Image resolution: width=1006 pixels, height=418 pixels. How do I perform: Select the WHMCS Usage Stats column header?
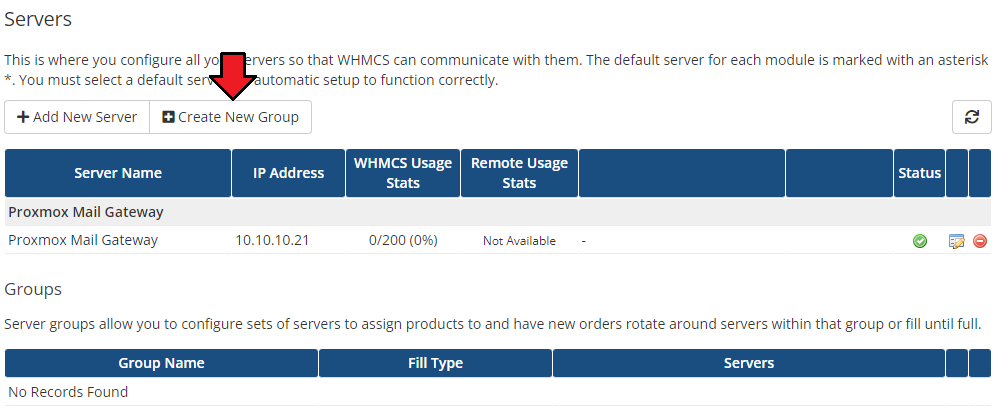coord(403,173)
